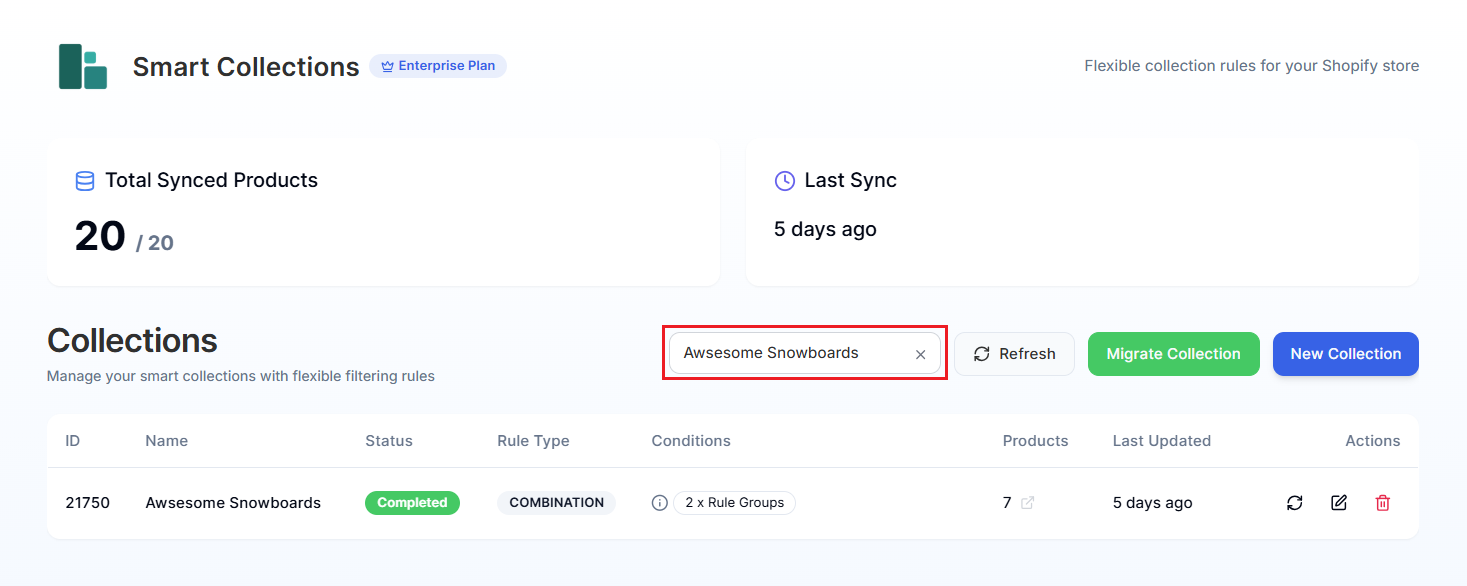Create a collection with the New Collection button
Screen dimensions: 1467x586
[1345, 353]
